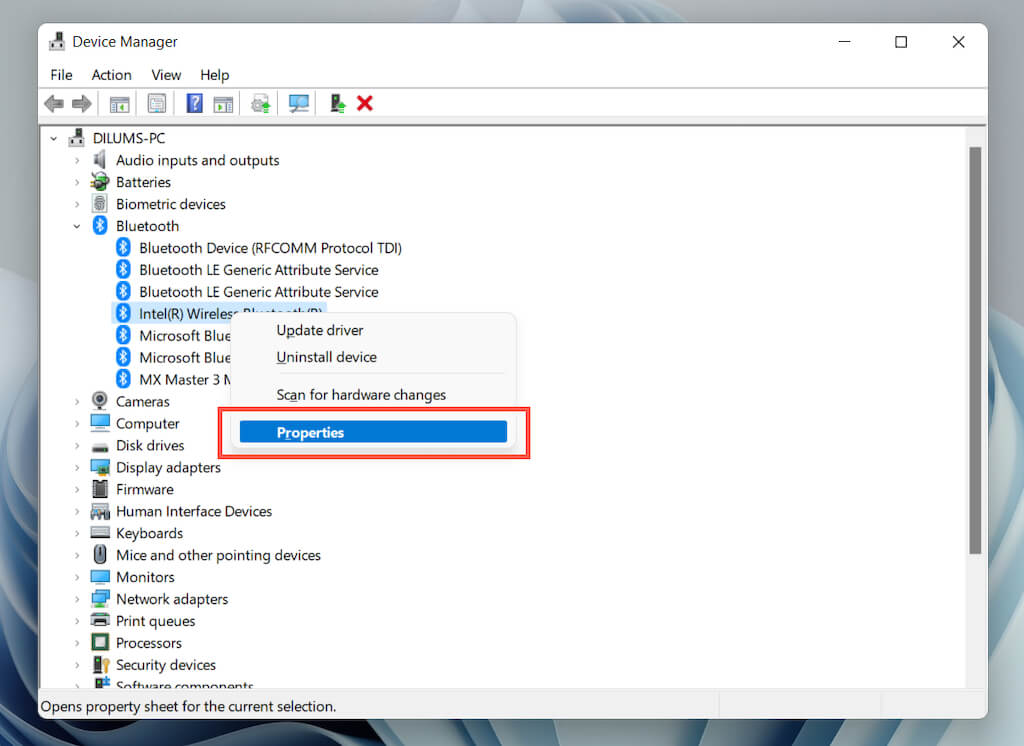Expand the Processors category chevron
Image resolution: width=1024 pixels, height=746 pixels.
click(x=77, y=643)
